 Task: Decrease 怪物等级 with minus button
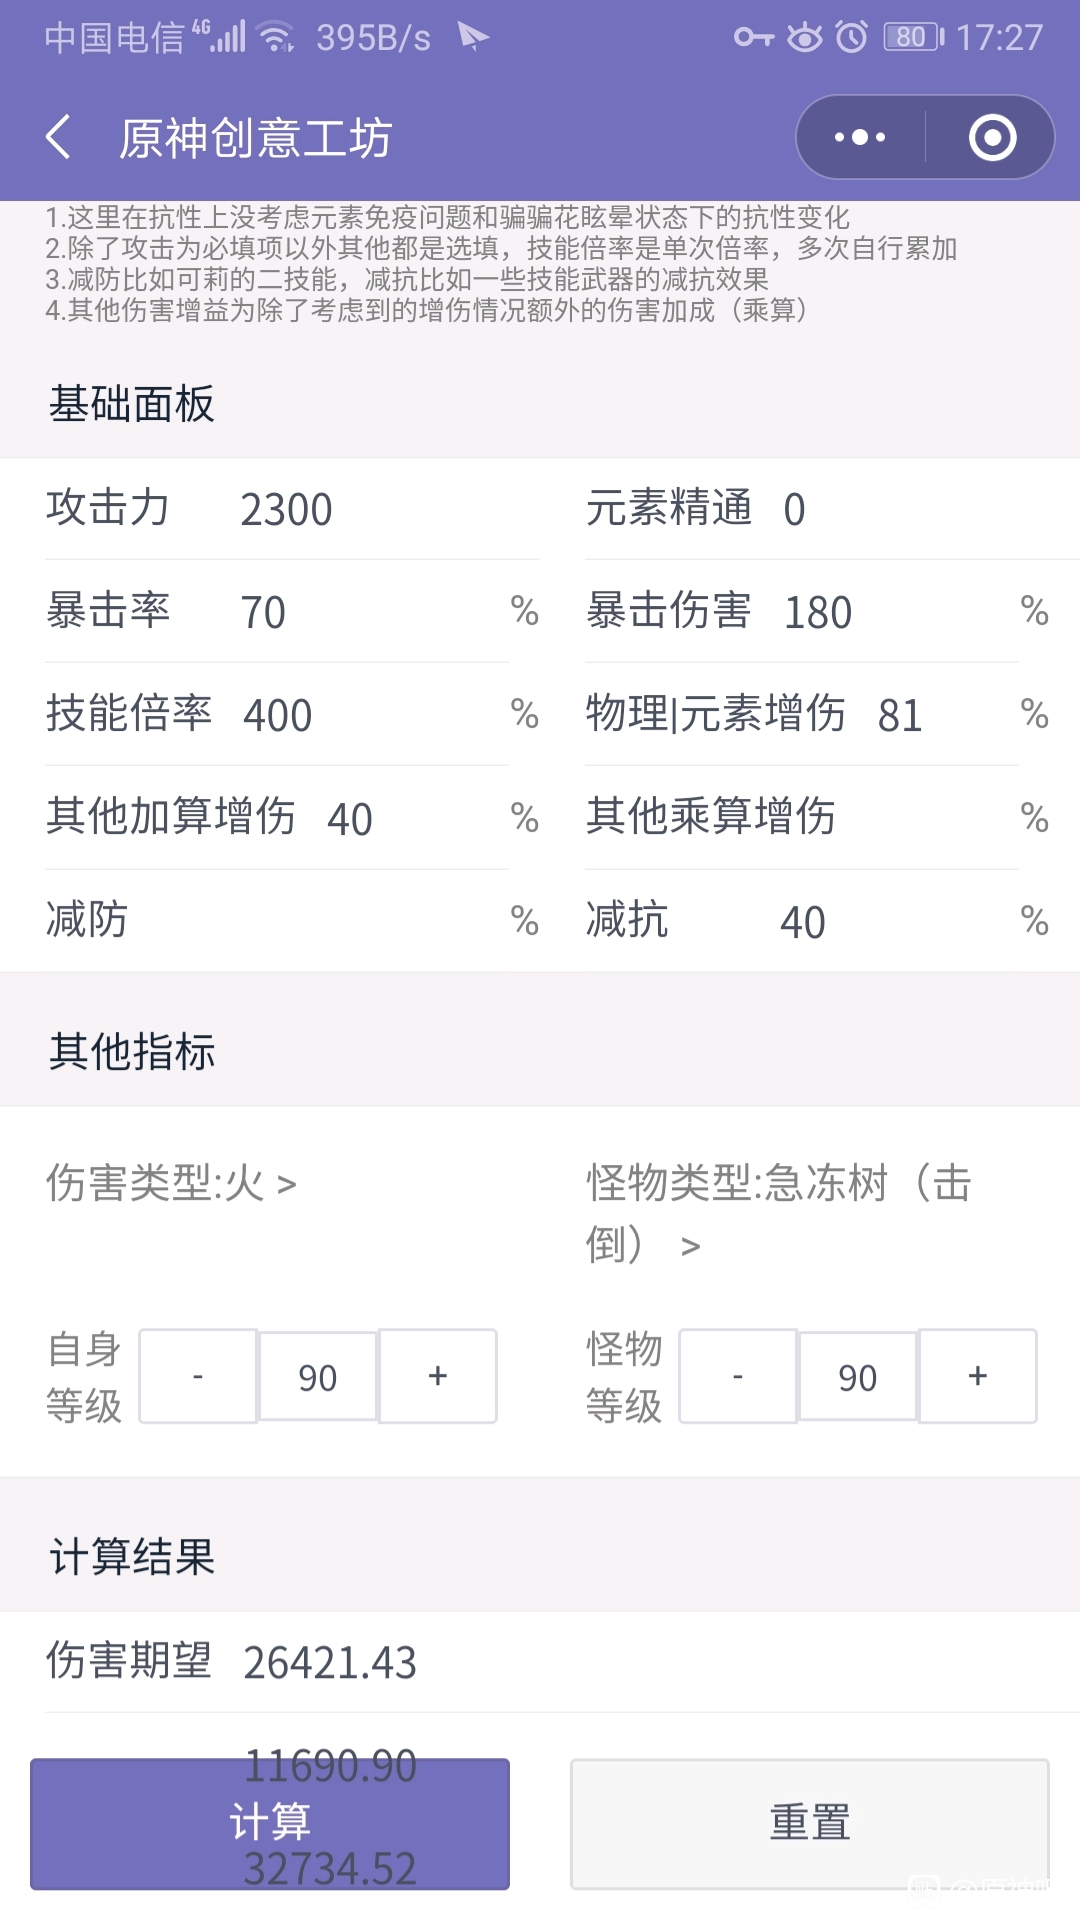click(738, 1376)
